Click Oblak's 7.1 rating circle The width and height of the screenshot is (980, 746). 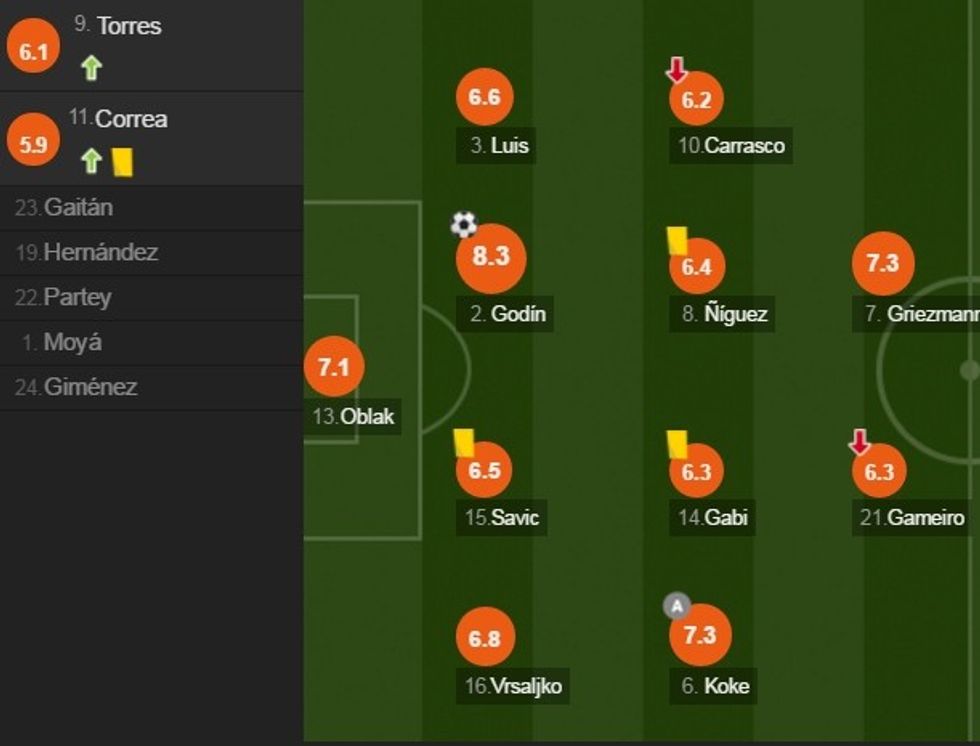(x=333, y=367)
